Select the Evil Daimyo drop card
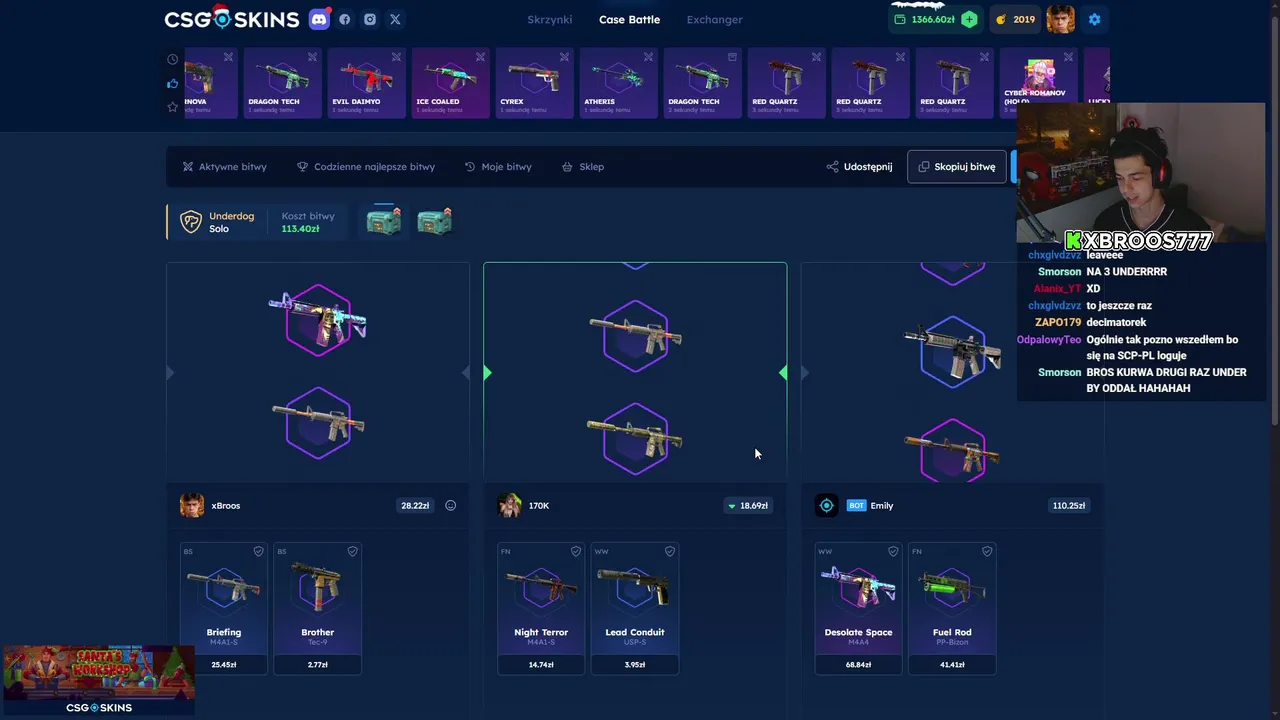The image size is (1280, 720). pyautogui.click(x=366, y=83)
